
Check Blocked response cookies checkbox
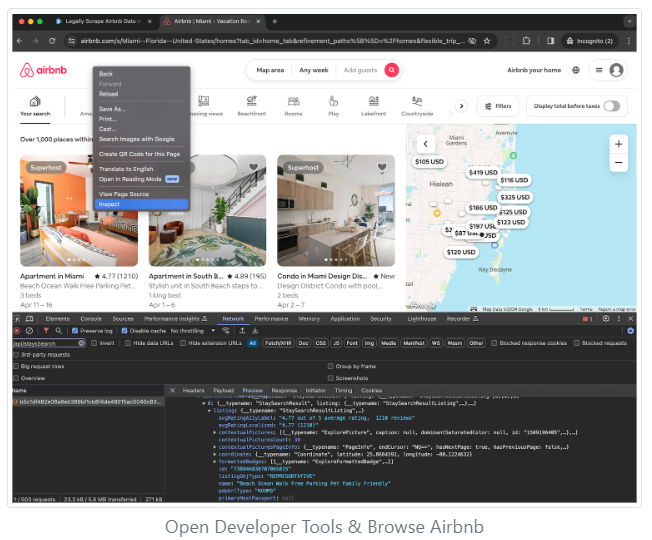coord(494,343)
